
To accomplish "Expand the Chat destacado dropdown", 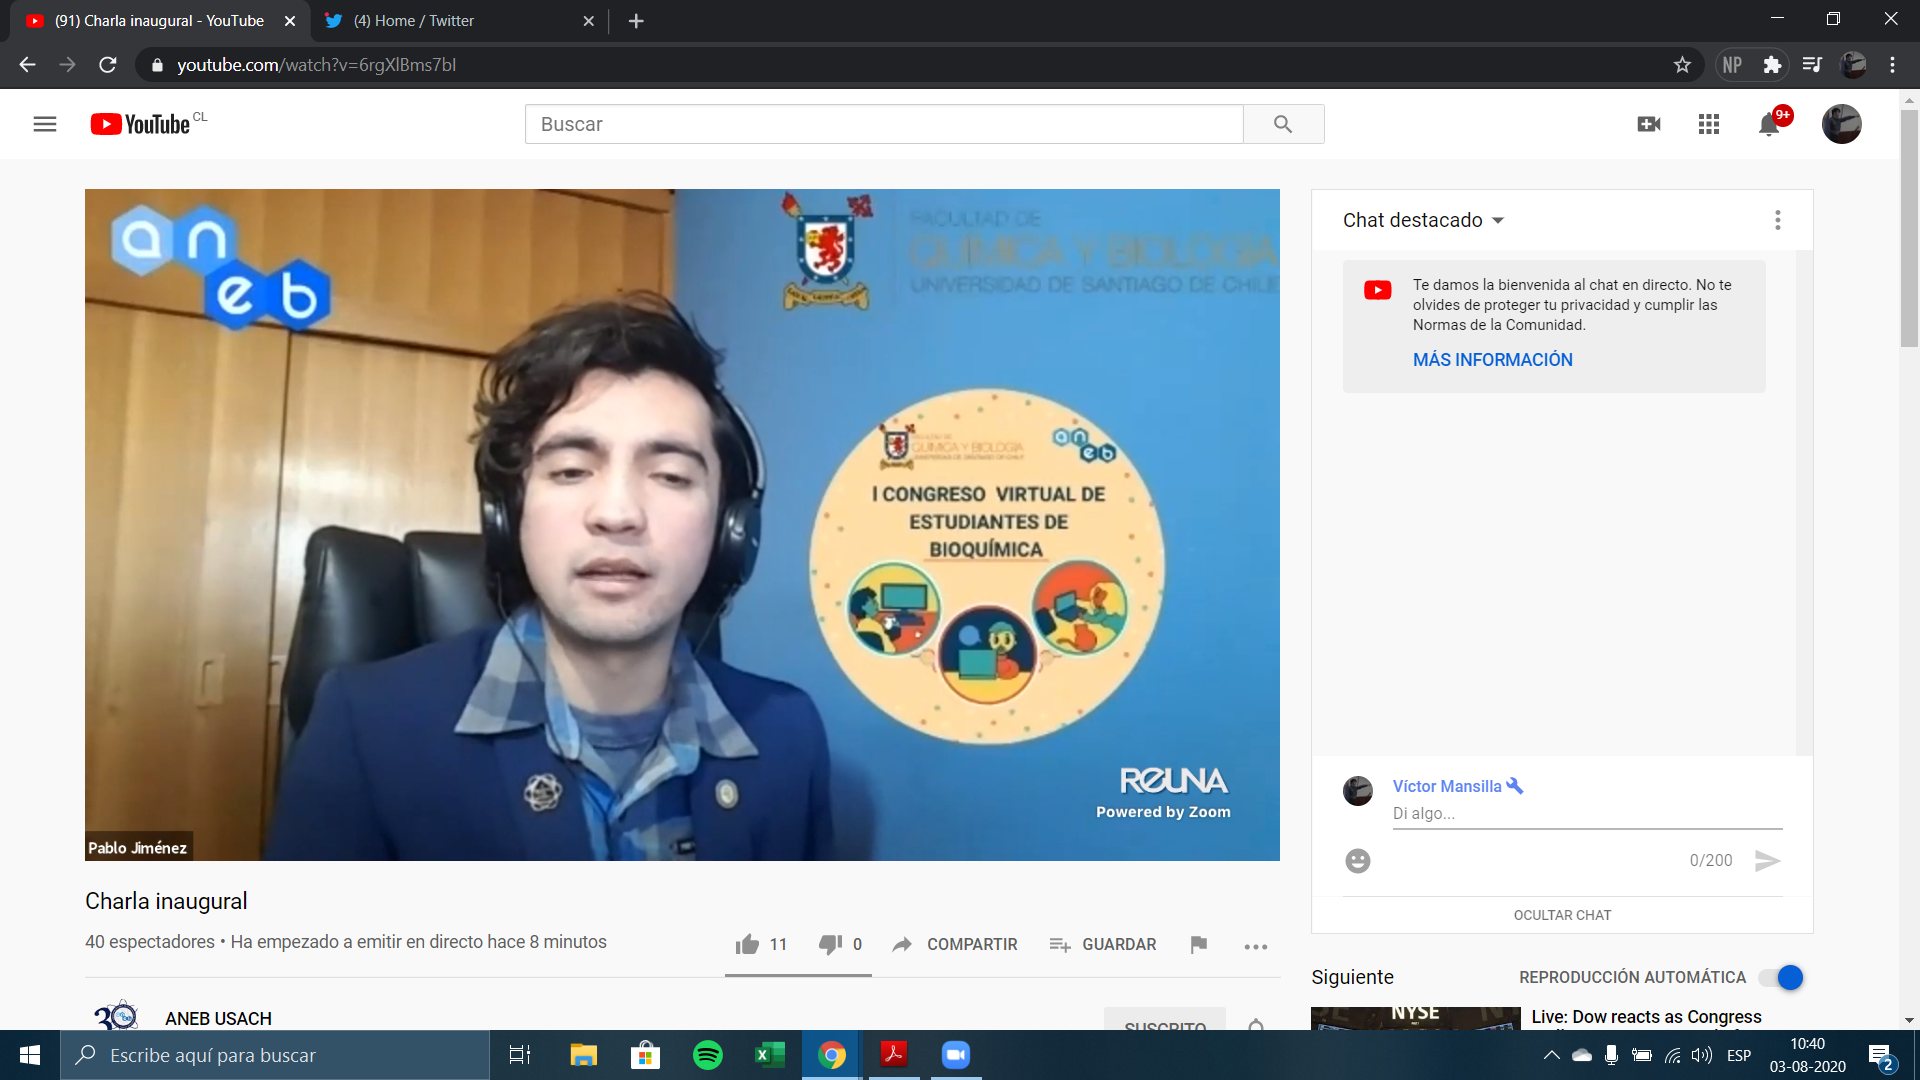I will [1423, 220].
